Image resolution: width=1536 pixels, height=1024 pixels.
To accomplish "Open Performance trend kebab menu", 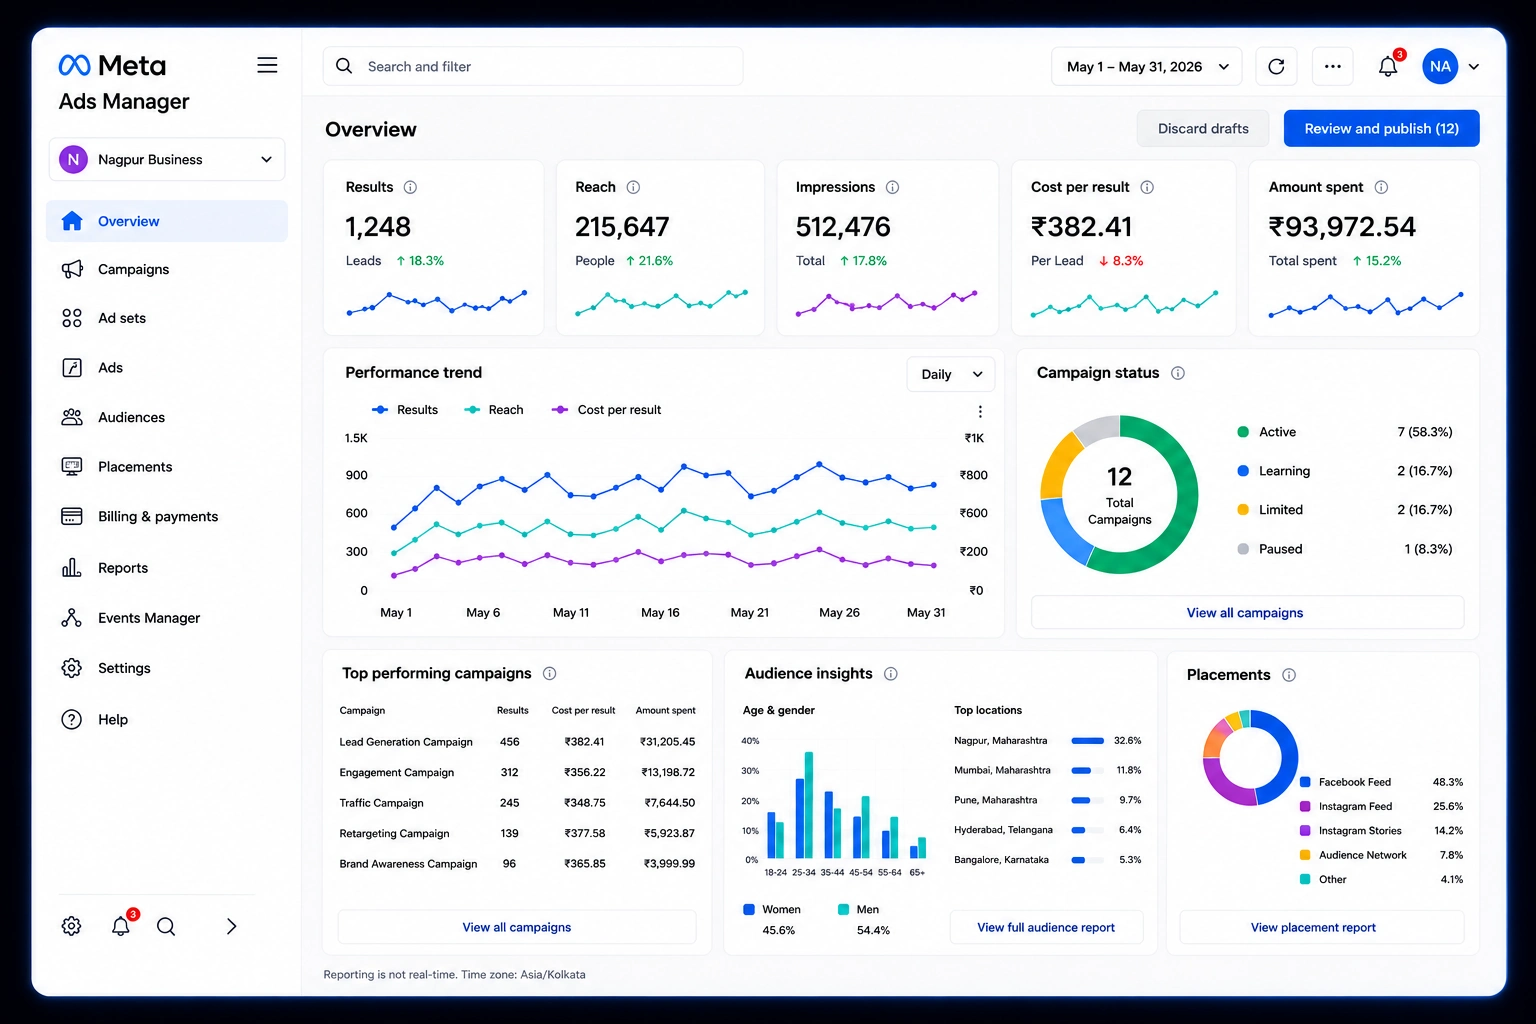I will pyautogui.click(x=980, y=411).
